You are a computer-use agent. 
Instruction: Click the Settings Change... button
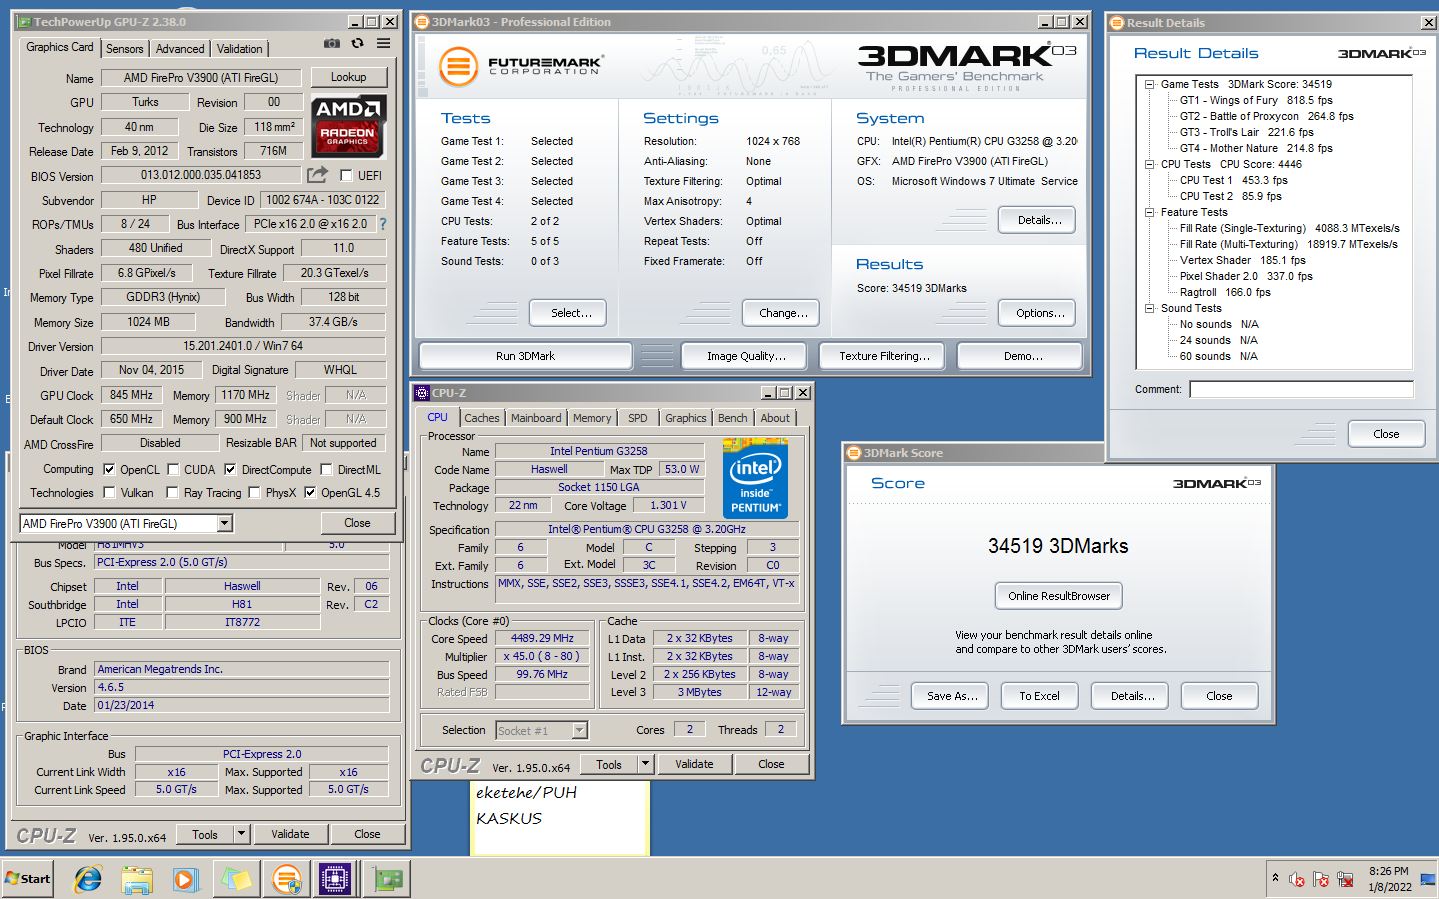point(782,313)
